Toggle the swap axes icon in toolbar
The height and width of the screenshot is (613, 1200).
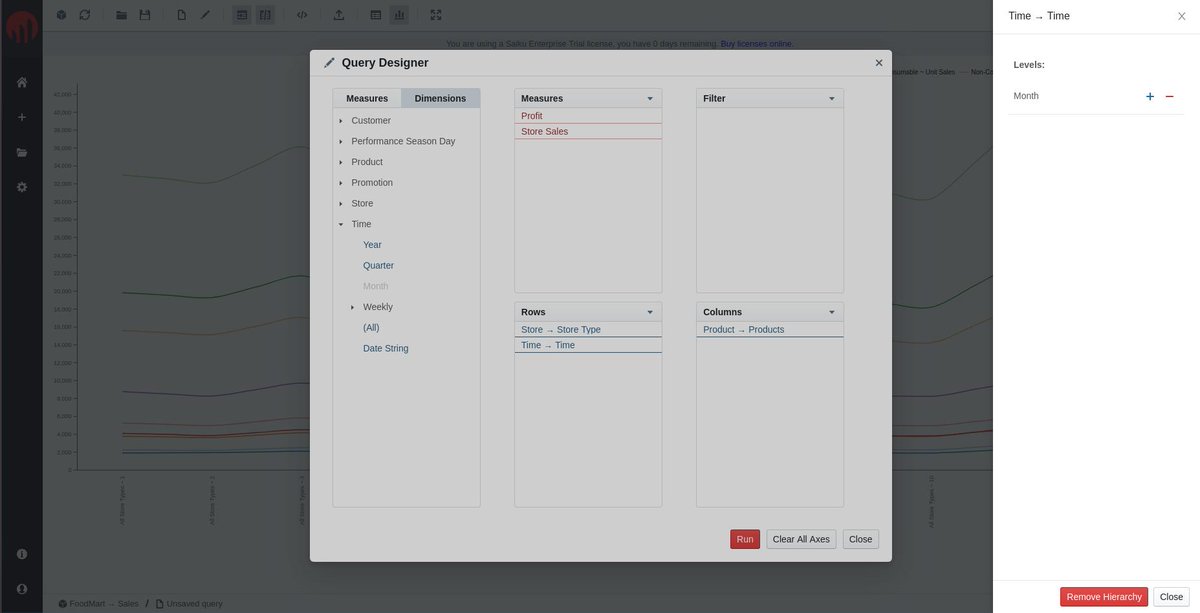pyautogui.click(x=265, y=15)
